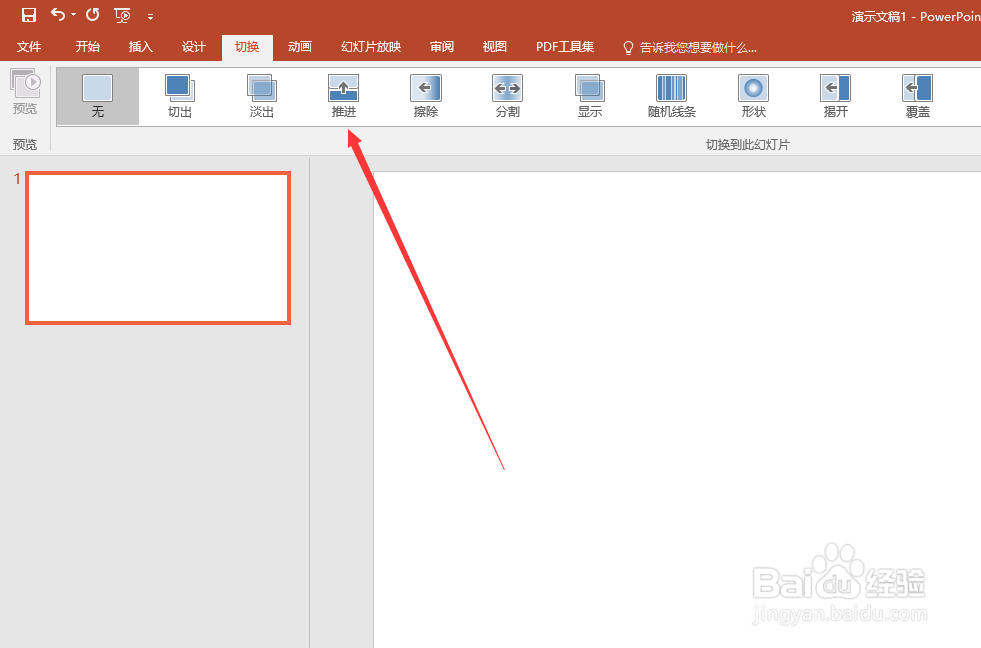Switch to the 开始 (Home) tab
Viewport: 981px width, 648px height.
click(x=88, y=47)
